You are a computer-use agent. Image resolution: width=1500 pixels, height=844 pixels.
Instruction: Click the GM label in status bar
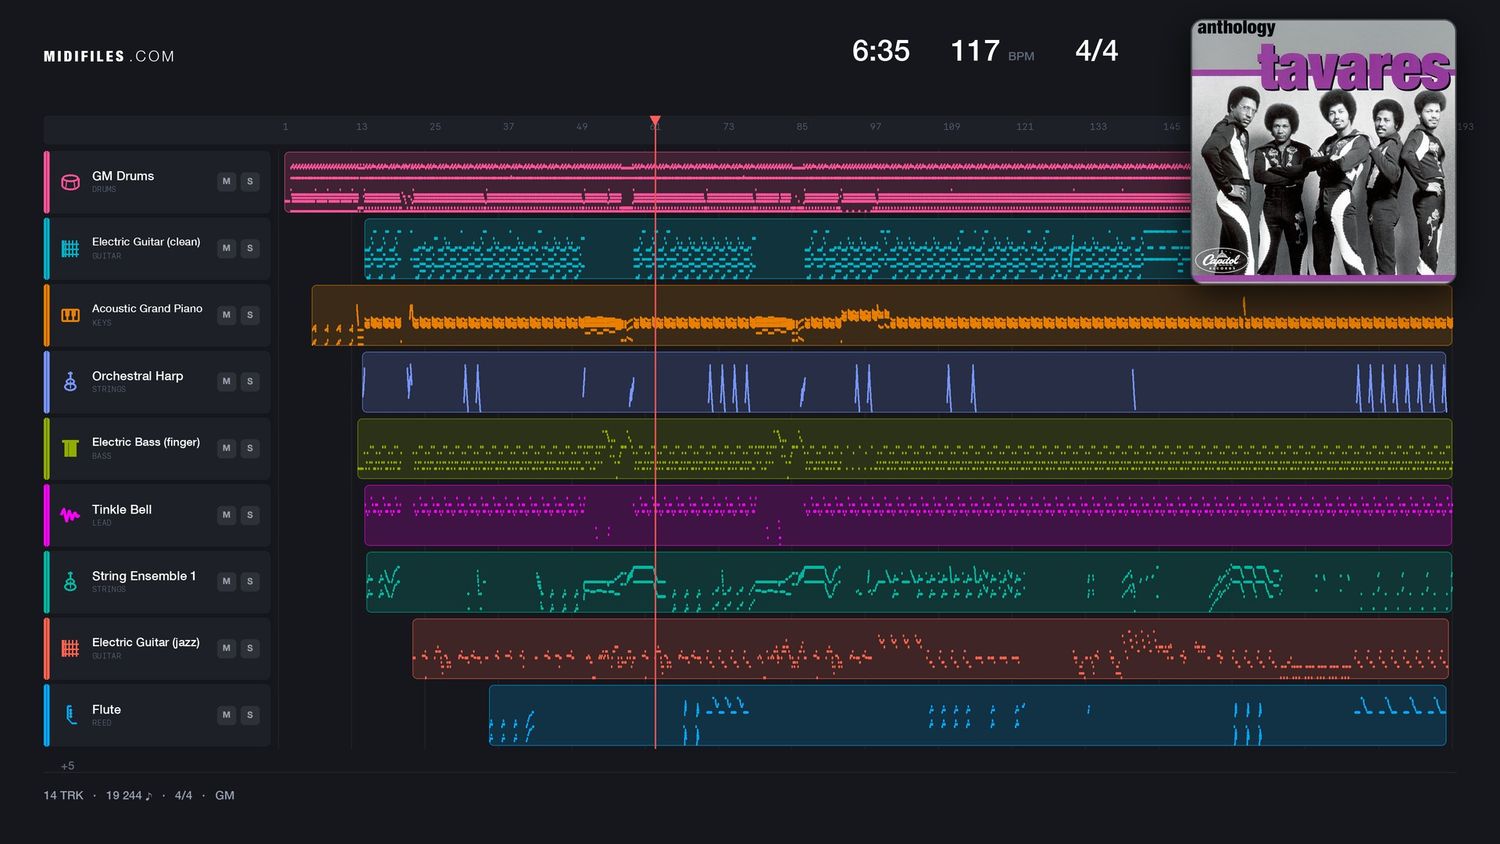pyautogui.click(x=225, y=796)
